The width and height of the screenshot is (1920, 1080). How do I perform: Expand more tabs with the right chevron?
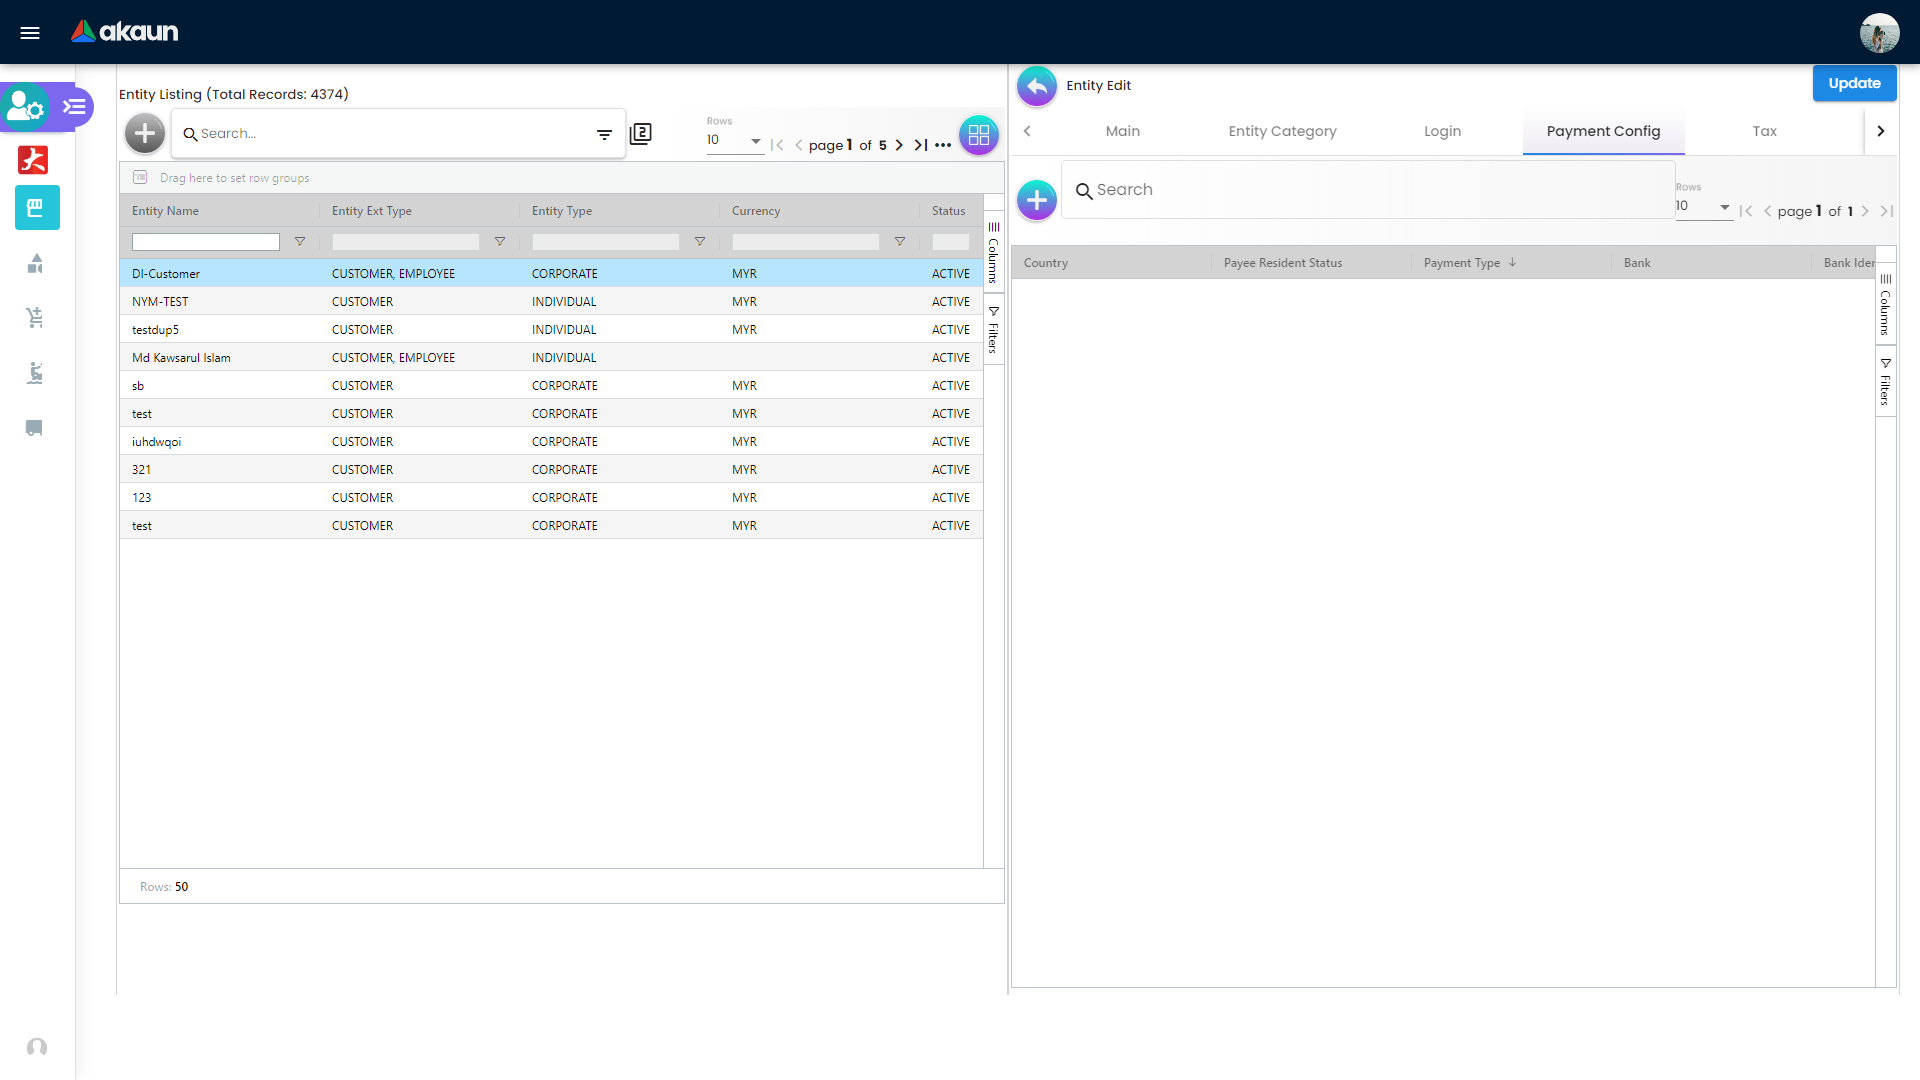coord(1881,131)
